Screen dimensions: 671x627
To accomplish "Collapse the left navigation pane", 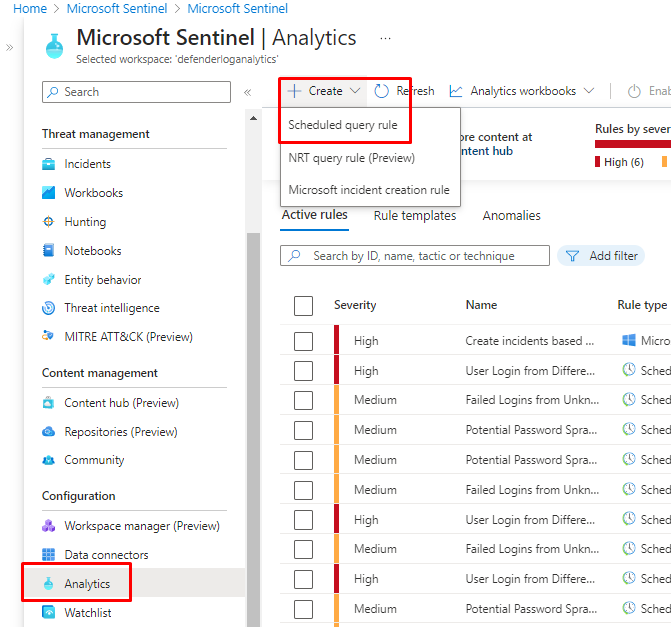I will pos(247,92).
